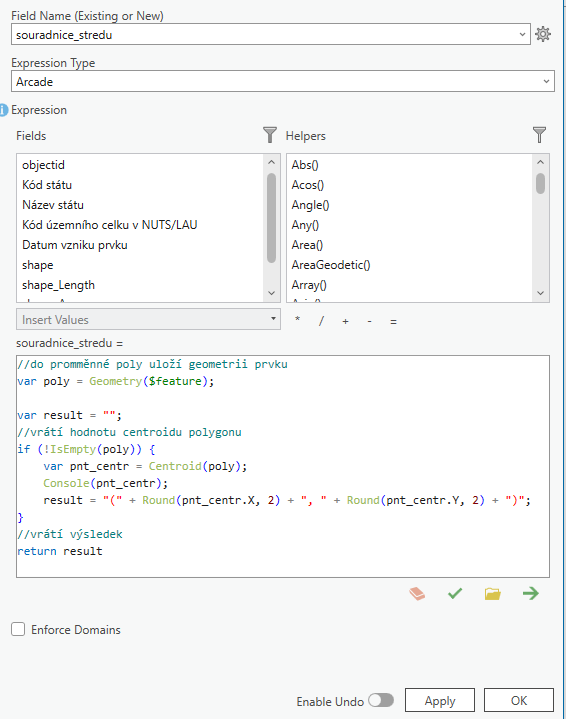The image size is (566, 719).
Task: Click down arrow of Fields scrollbar
Action: pos(271,293)
